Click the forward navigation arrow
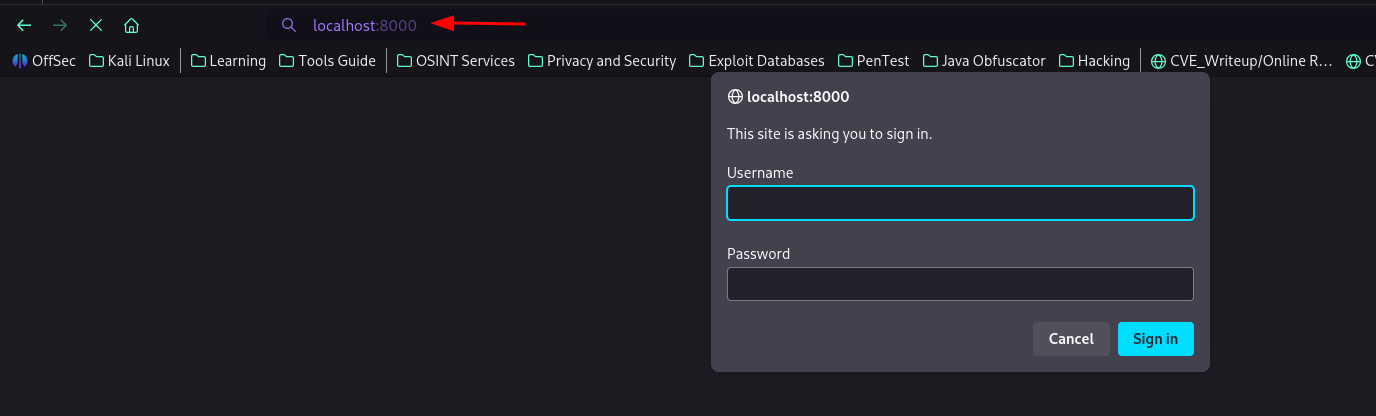The image size is (1376, 416). click(60, 25)
